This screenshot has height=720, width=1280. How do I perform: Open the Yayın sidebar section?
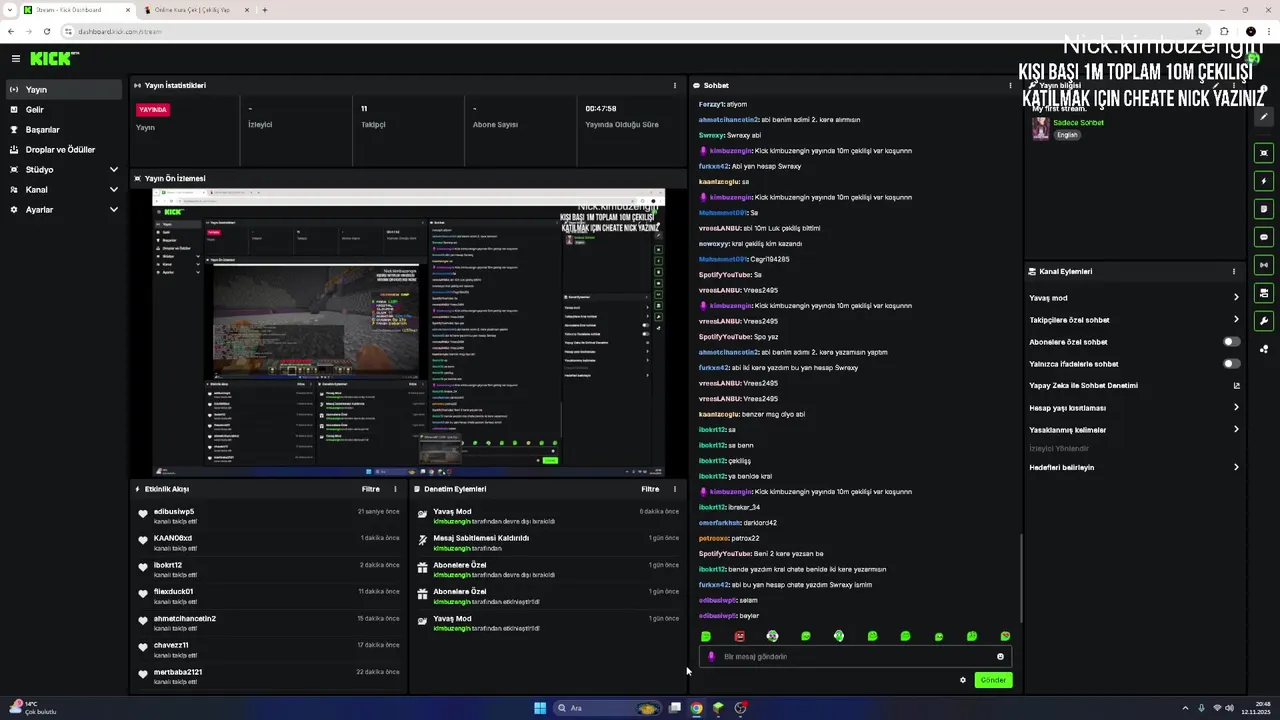pyautogui.click(x=64, y=90)
